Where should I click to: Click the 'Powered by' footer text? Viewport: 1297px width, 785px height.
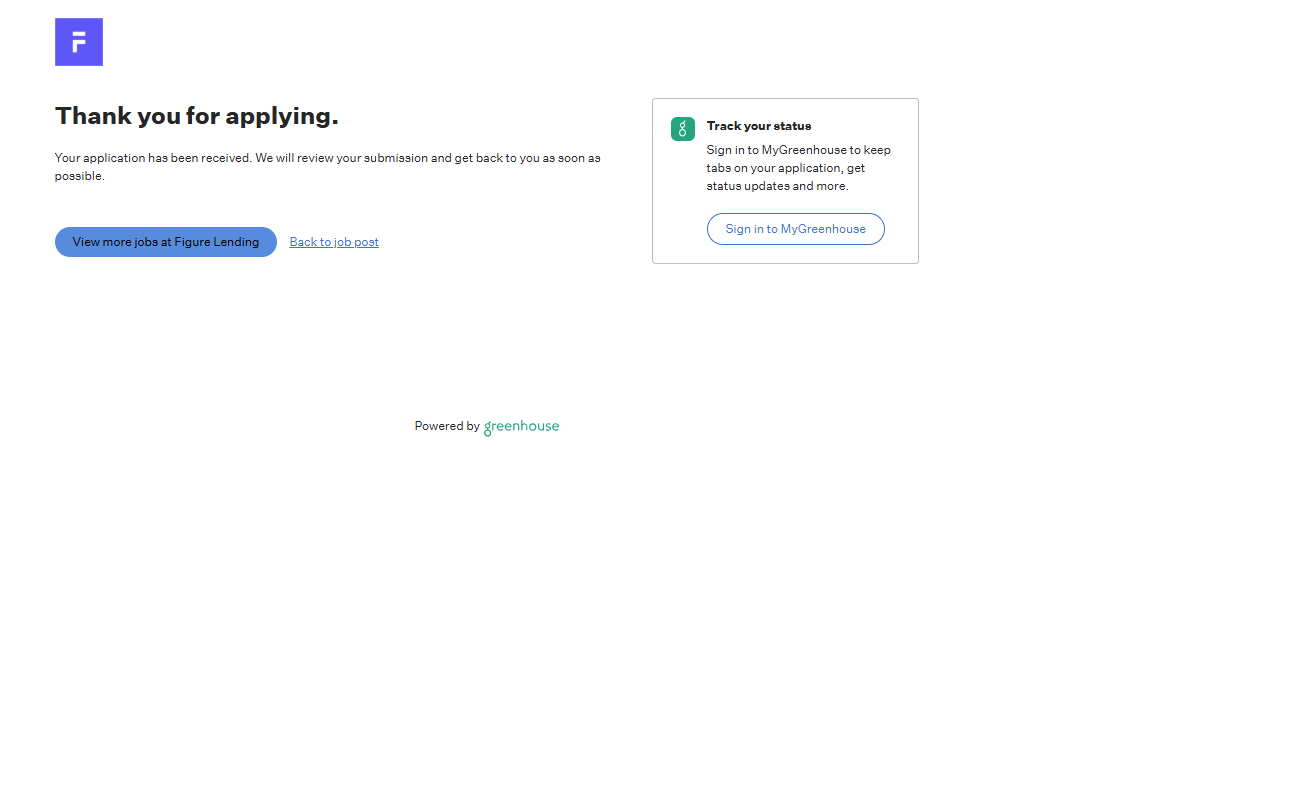[447, 426]
